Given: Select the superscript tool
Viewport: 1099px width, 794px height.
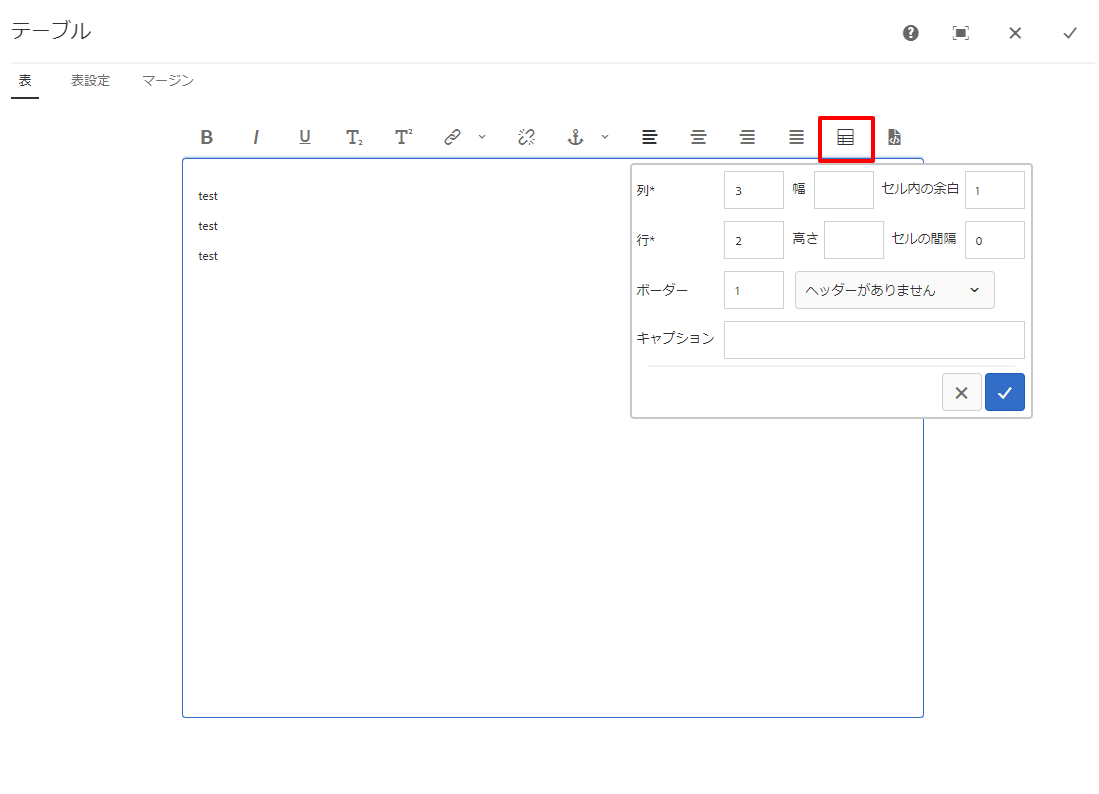Looking at the screenshot, I should click(401, 137).
